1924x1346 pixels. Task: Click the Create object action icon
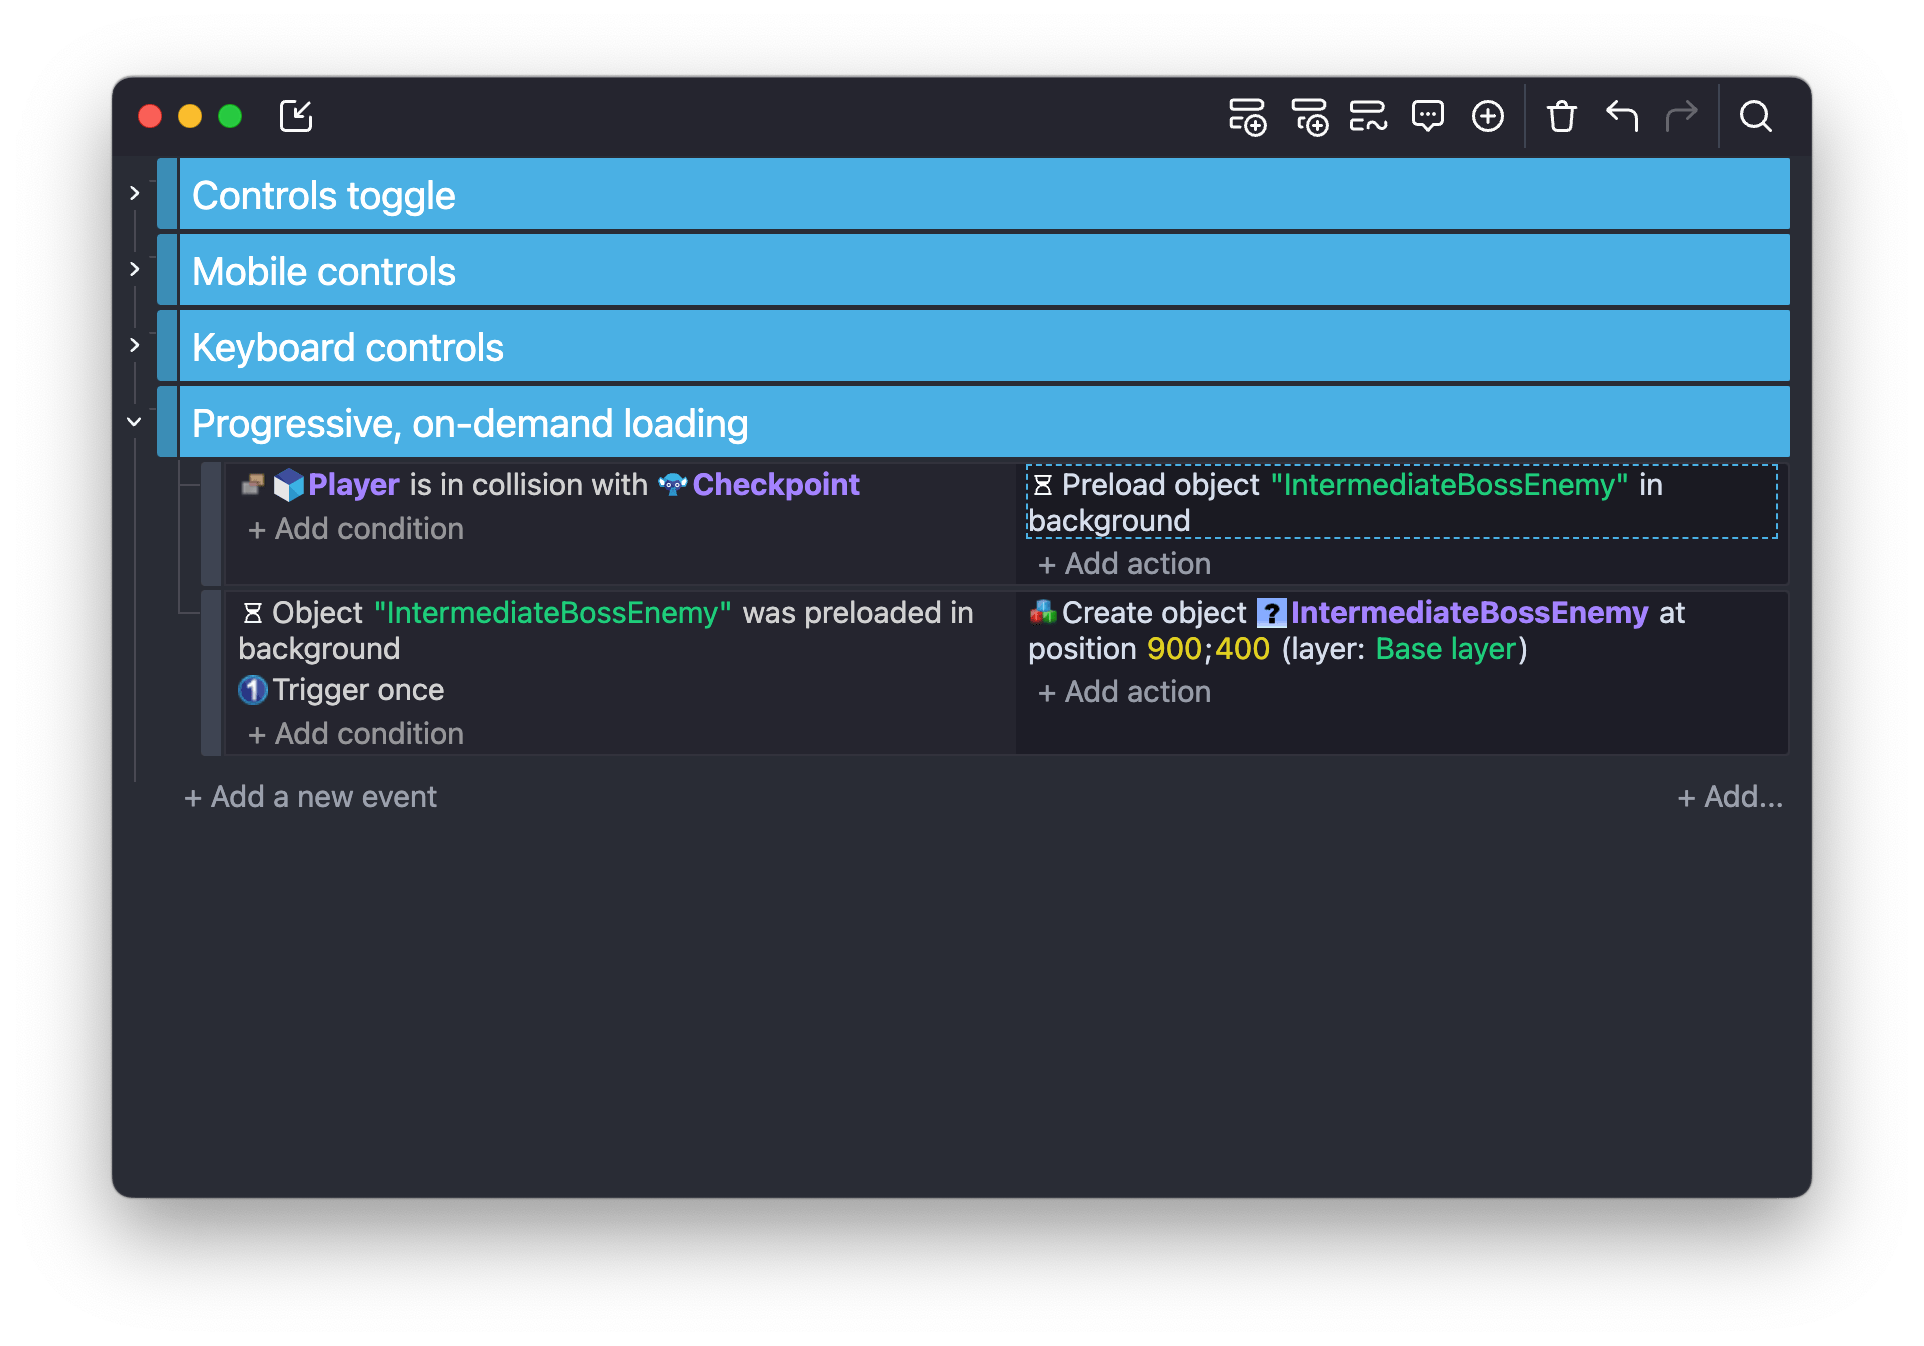click(1043, 612)
